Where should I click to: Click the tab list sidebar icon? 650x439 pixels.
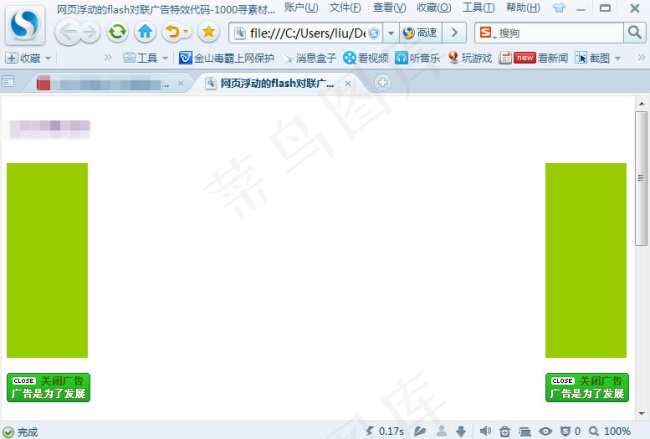click(8, 82)
